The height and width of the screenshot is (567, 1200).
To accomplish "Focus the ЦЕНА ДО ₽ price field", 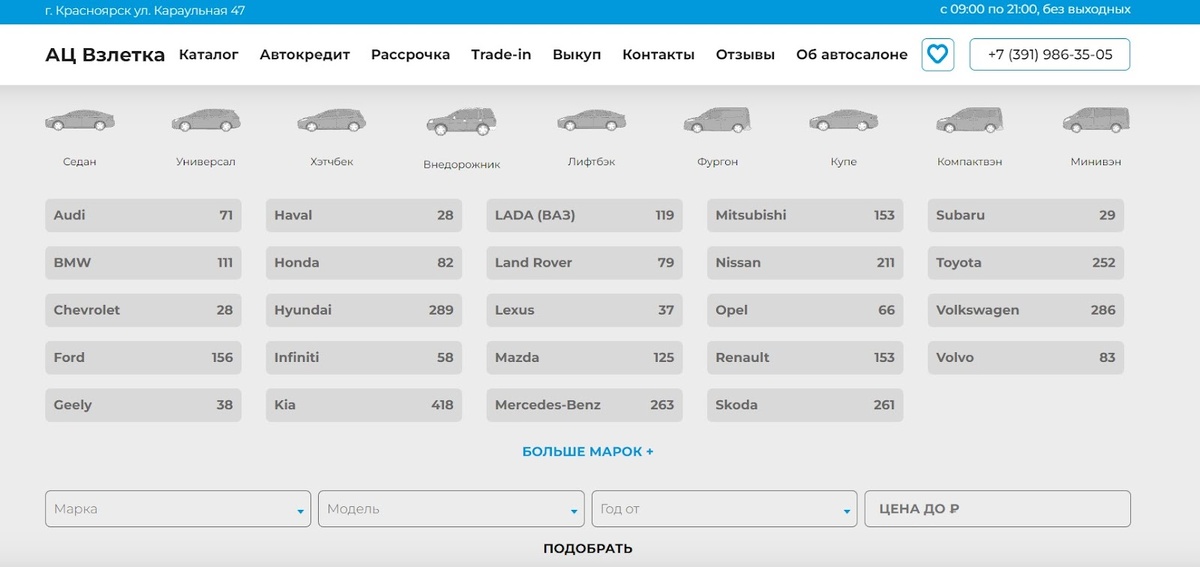I will tap(997, 509).
